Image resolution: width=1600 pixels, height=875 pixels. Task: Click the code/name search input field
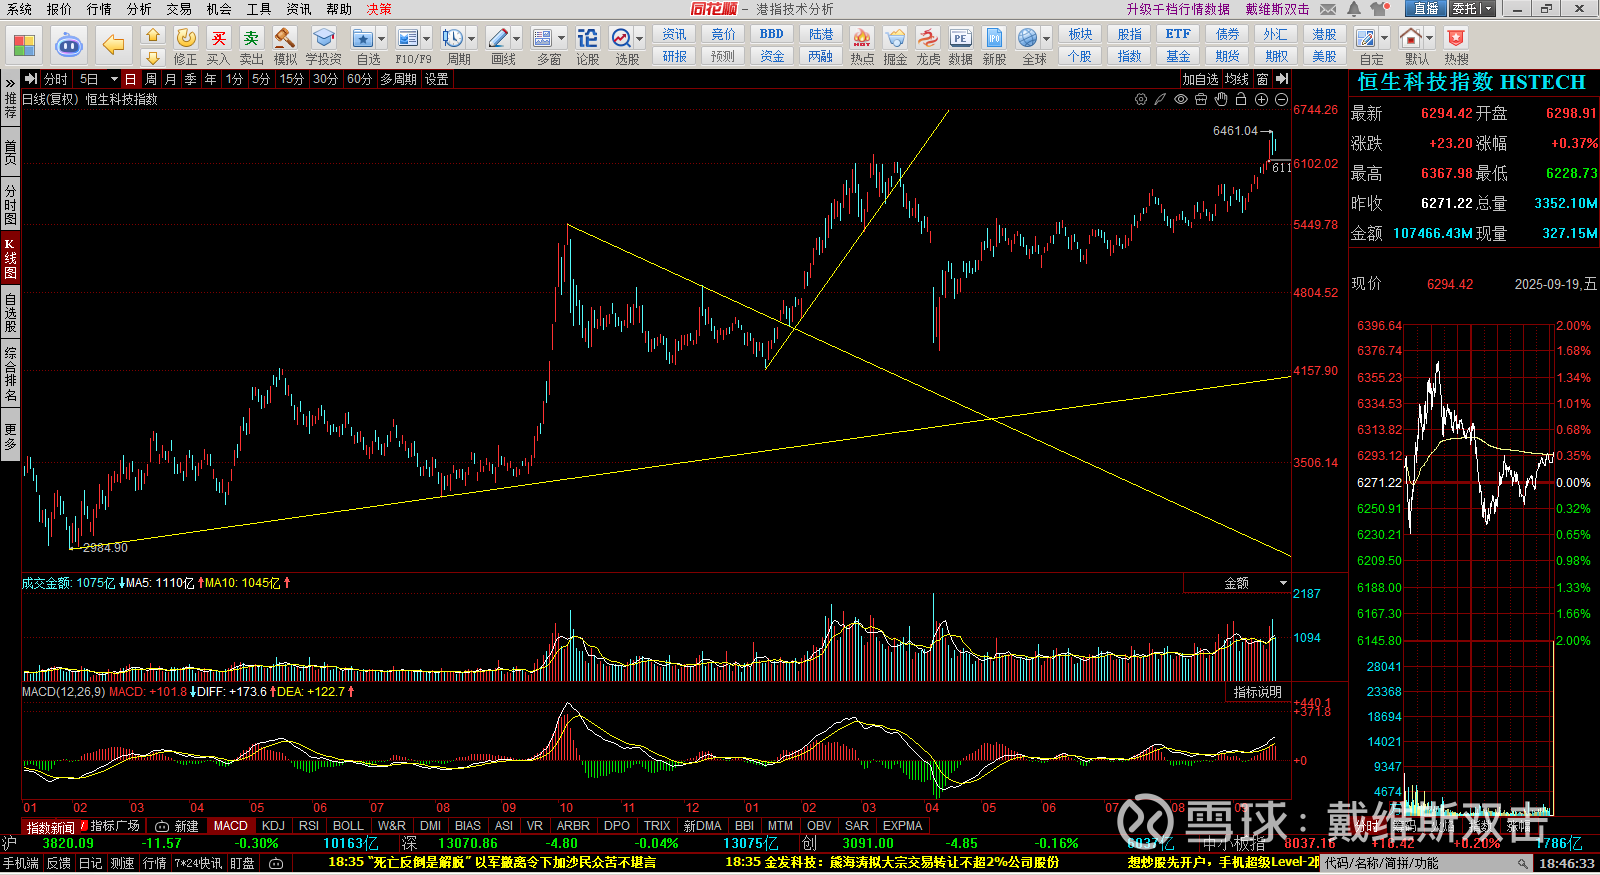(1424, 863)
